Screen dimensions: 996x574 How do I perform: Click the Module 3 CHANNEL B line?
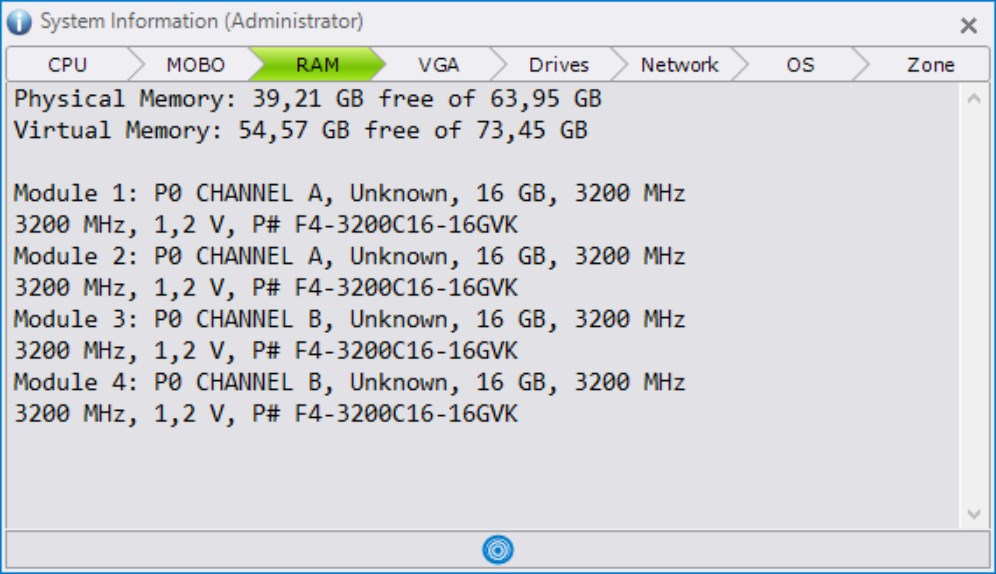(x=349, y=320)
